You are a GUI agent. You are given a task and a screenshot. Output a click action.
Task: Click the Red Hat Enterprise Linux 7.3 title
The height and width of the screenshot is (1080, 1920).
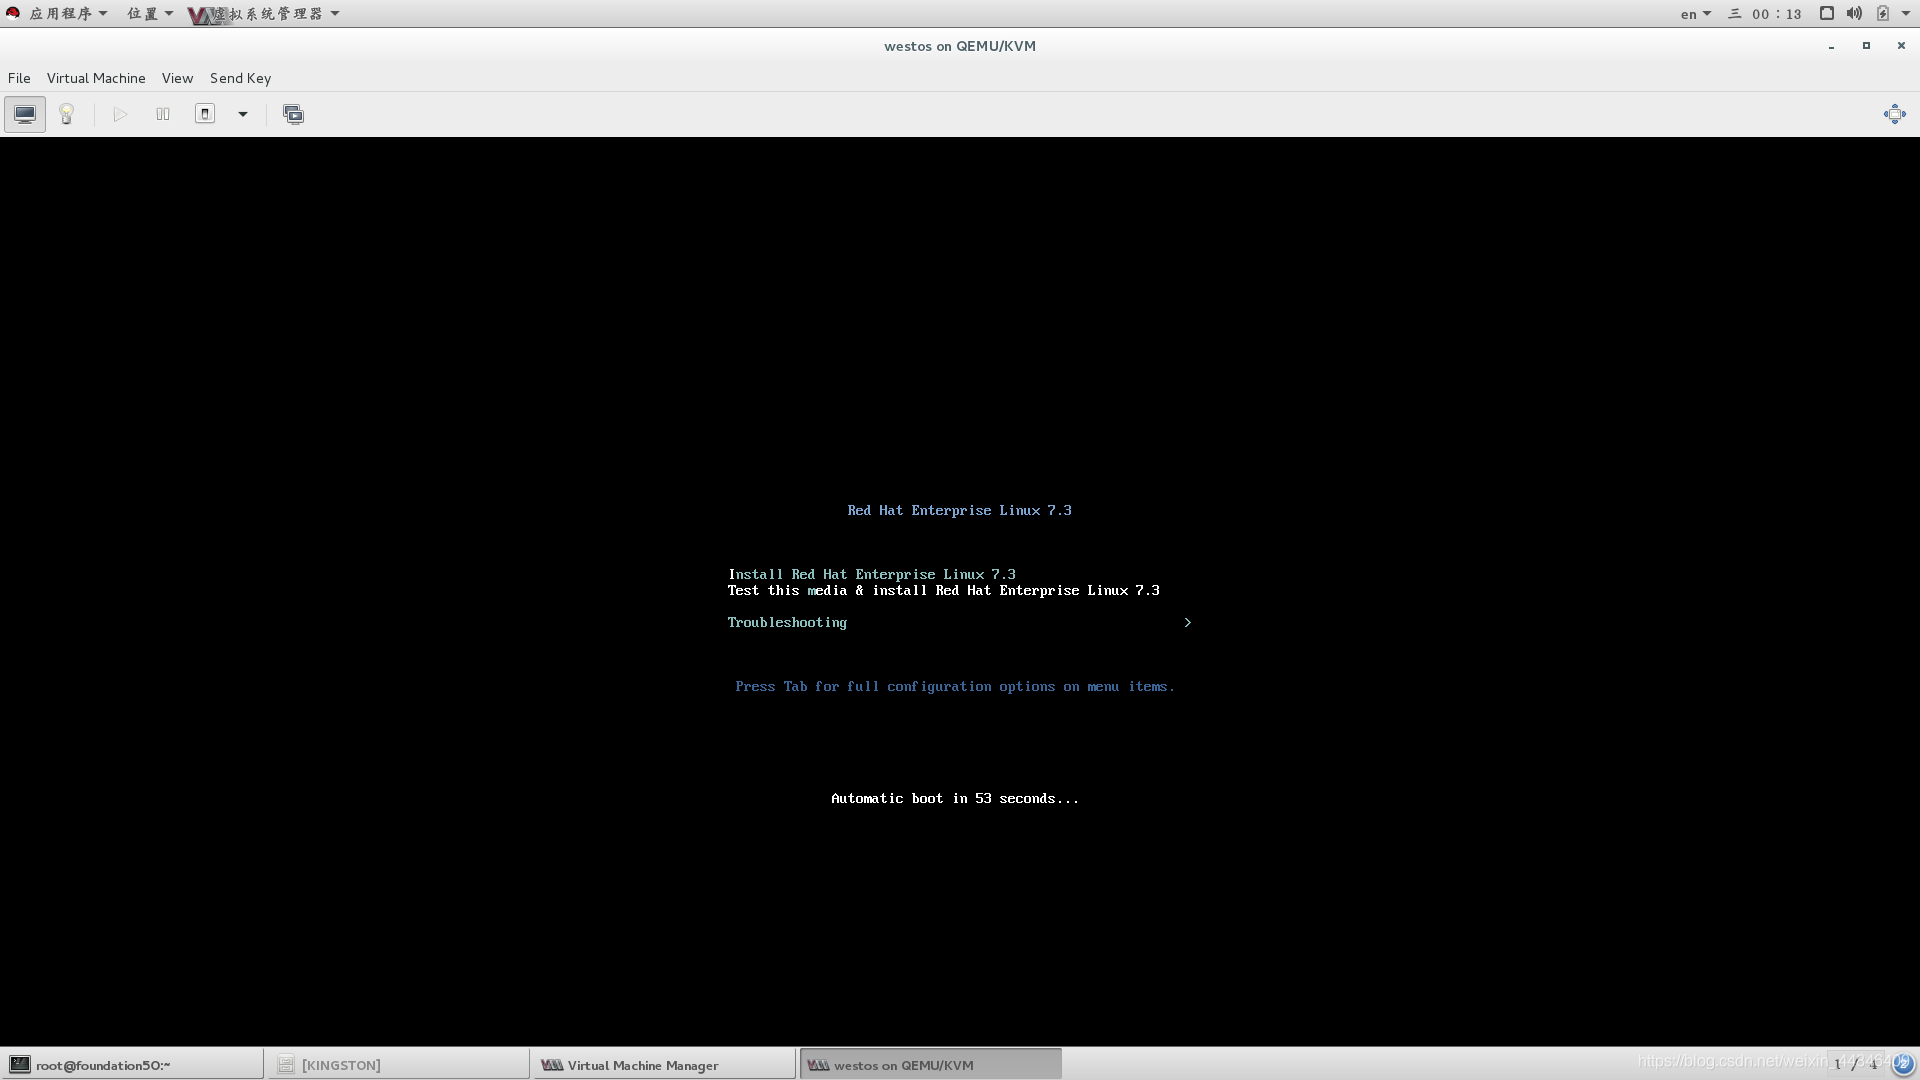(x=959, y=510)
